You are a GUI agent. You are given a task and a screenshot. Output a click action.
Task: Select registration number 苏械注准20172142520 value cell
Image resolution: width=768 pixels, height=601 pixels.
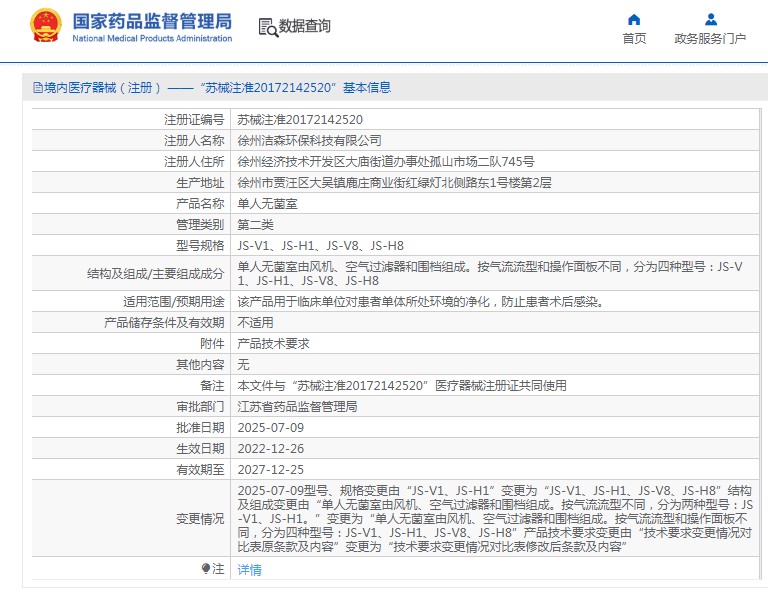pyautogui.click(x=300, y=120)
